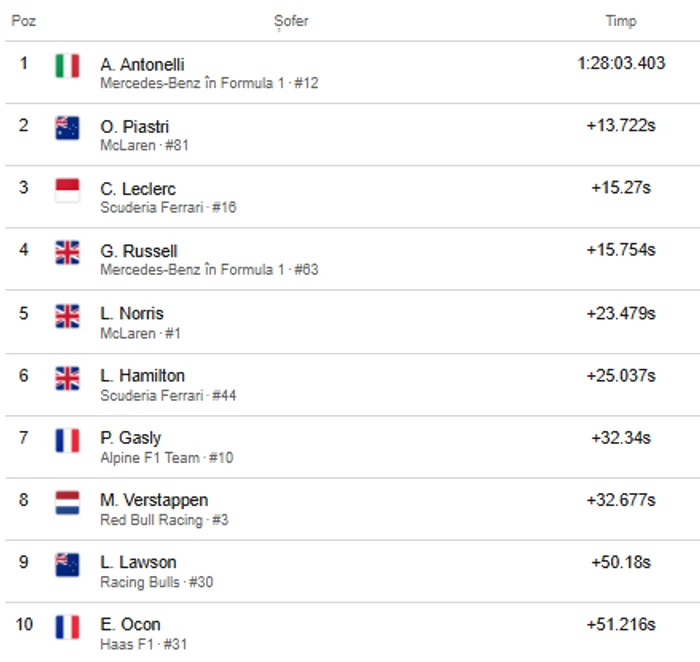Click the UK flag beside G. Russell
The image size is (700, 662).
click(x=67, y=252)
